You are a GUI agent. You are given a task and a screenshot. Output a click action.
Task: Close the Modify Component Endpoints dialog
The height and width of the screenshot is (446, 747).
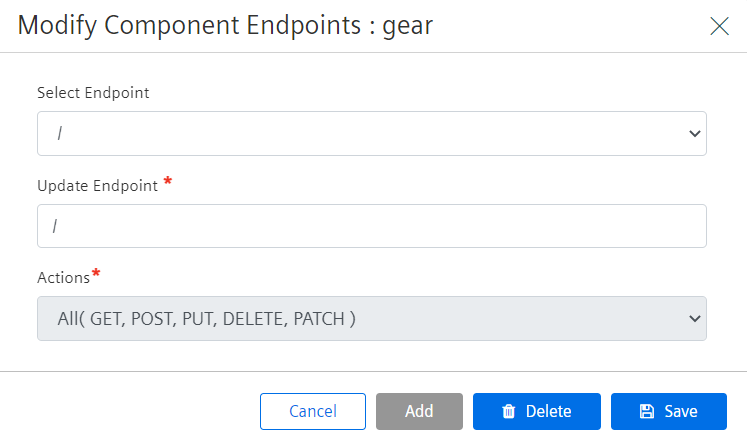click(719, 26)
